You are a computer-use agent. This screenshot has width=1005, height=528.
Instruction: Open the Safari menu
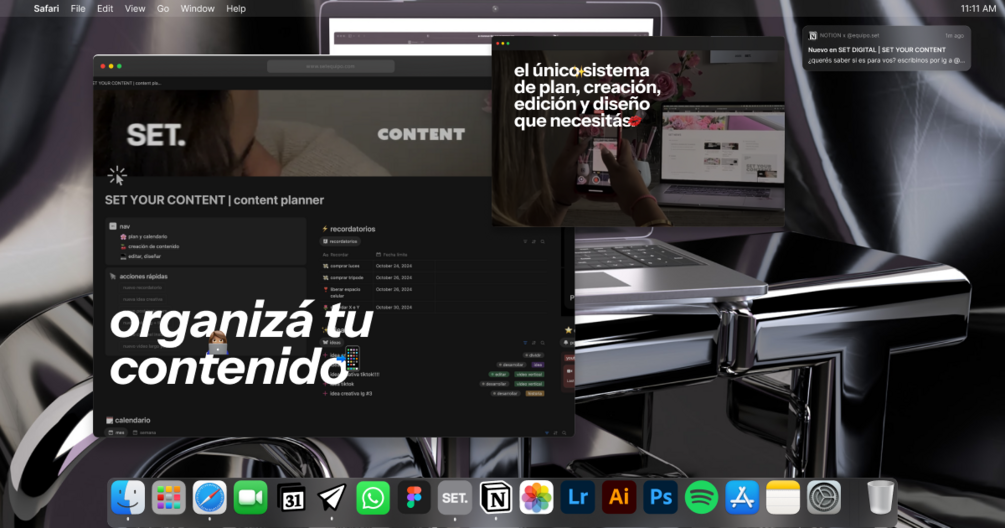(46, 8)
